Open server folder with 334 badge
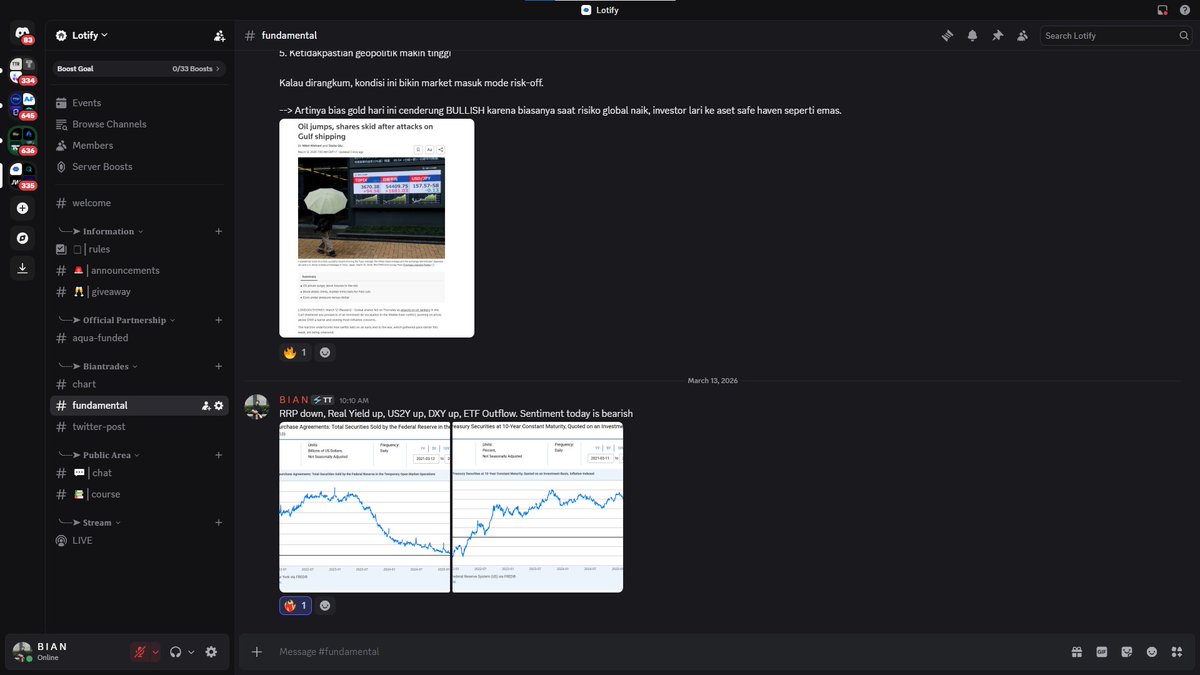Image resolution: width=1200 pixels, height=675 pixels. (x=22, y=71)
